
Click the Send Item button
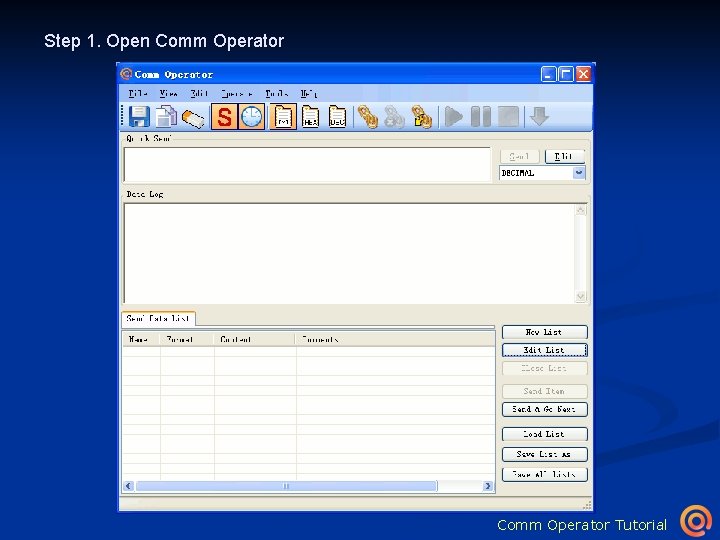(545, 391)
